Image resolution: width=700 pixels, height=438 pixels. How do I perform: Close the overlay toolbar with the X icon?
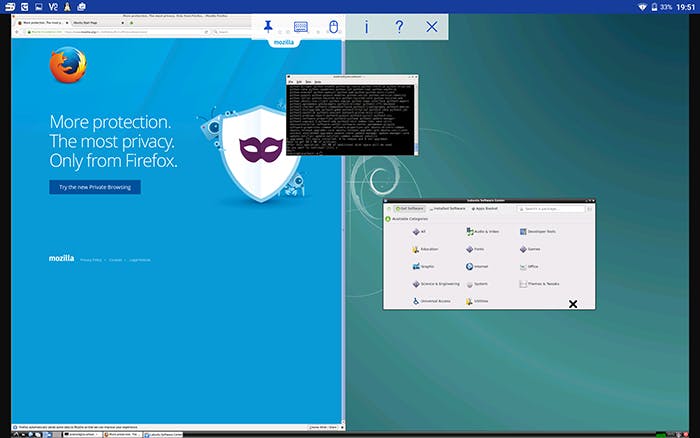coord(432,27)
